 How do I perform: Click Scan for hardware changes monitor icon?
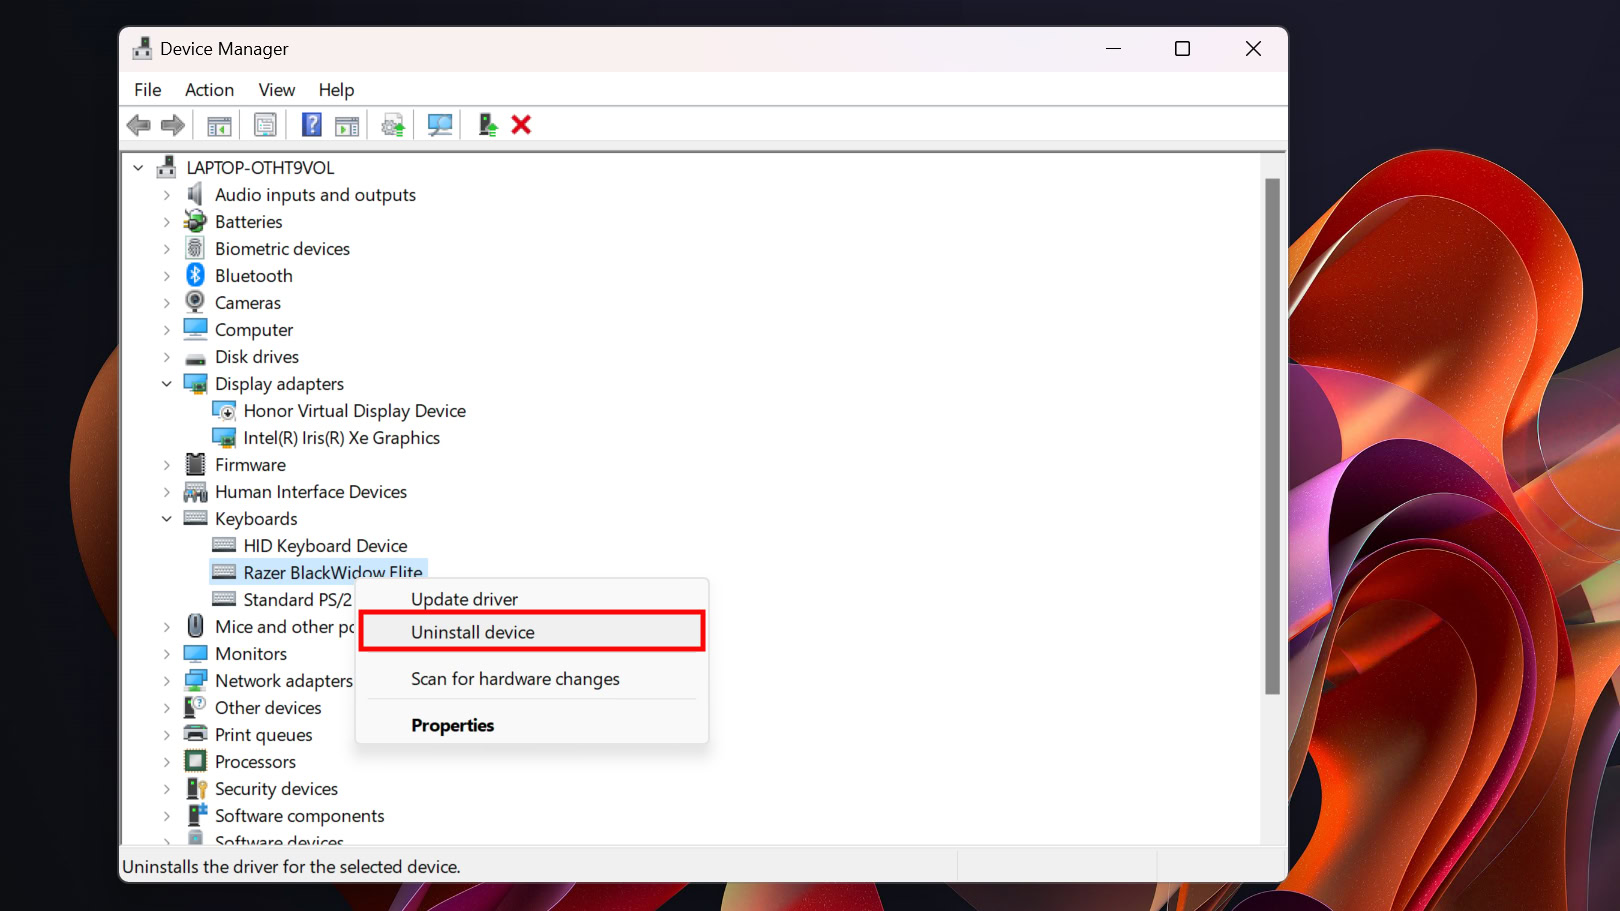pos(440,125)
